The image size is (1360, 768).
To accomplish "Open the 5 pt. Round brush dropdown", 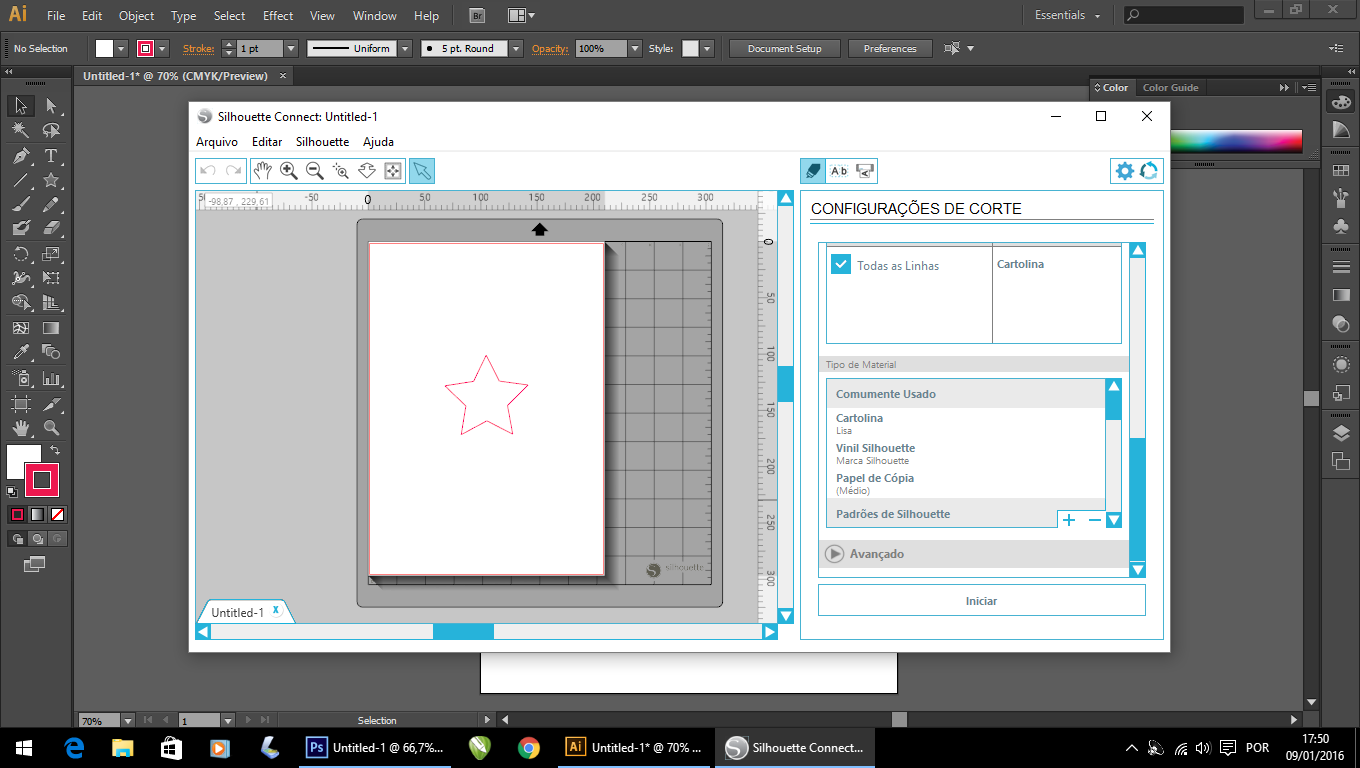I will coord(516,48).
